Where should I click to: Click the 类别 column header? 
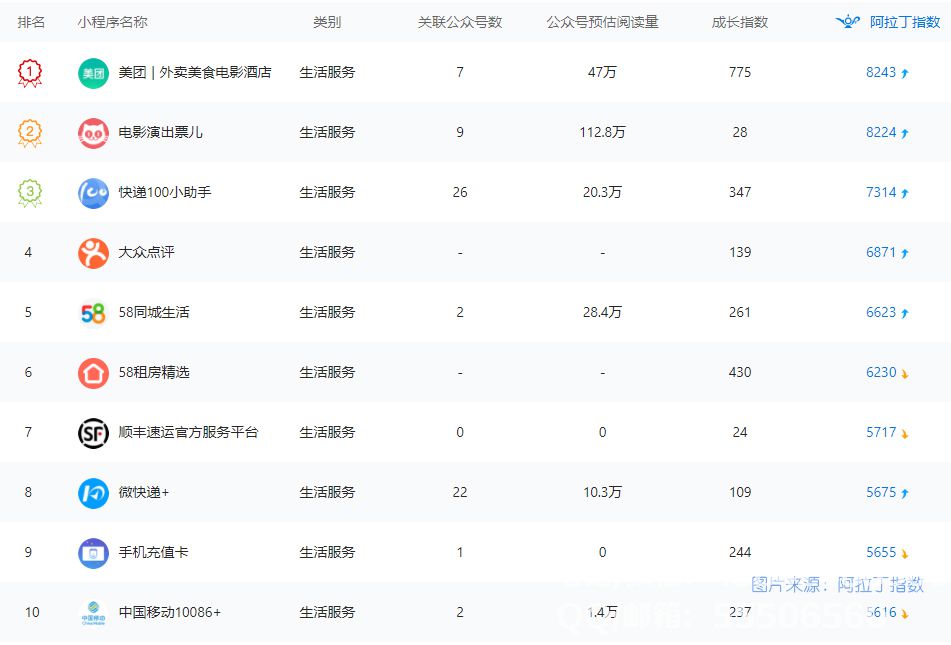[x=327, y=22]
